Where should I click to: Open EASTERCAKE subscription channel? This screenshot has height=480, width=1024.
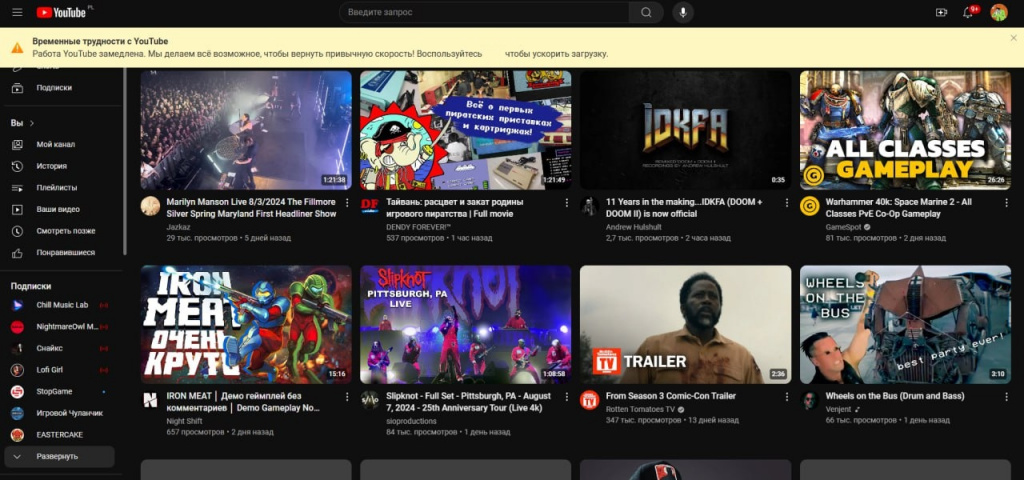61,434
